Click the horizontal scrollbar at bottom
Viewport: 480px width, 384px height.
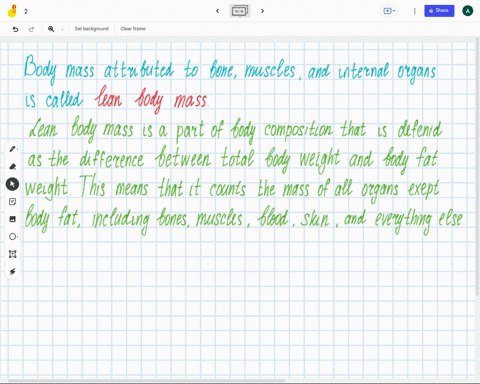tap(147, 380)
